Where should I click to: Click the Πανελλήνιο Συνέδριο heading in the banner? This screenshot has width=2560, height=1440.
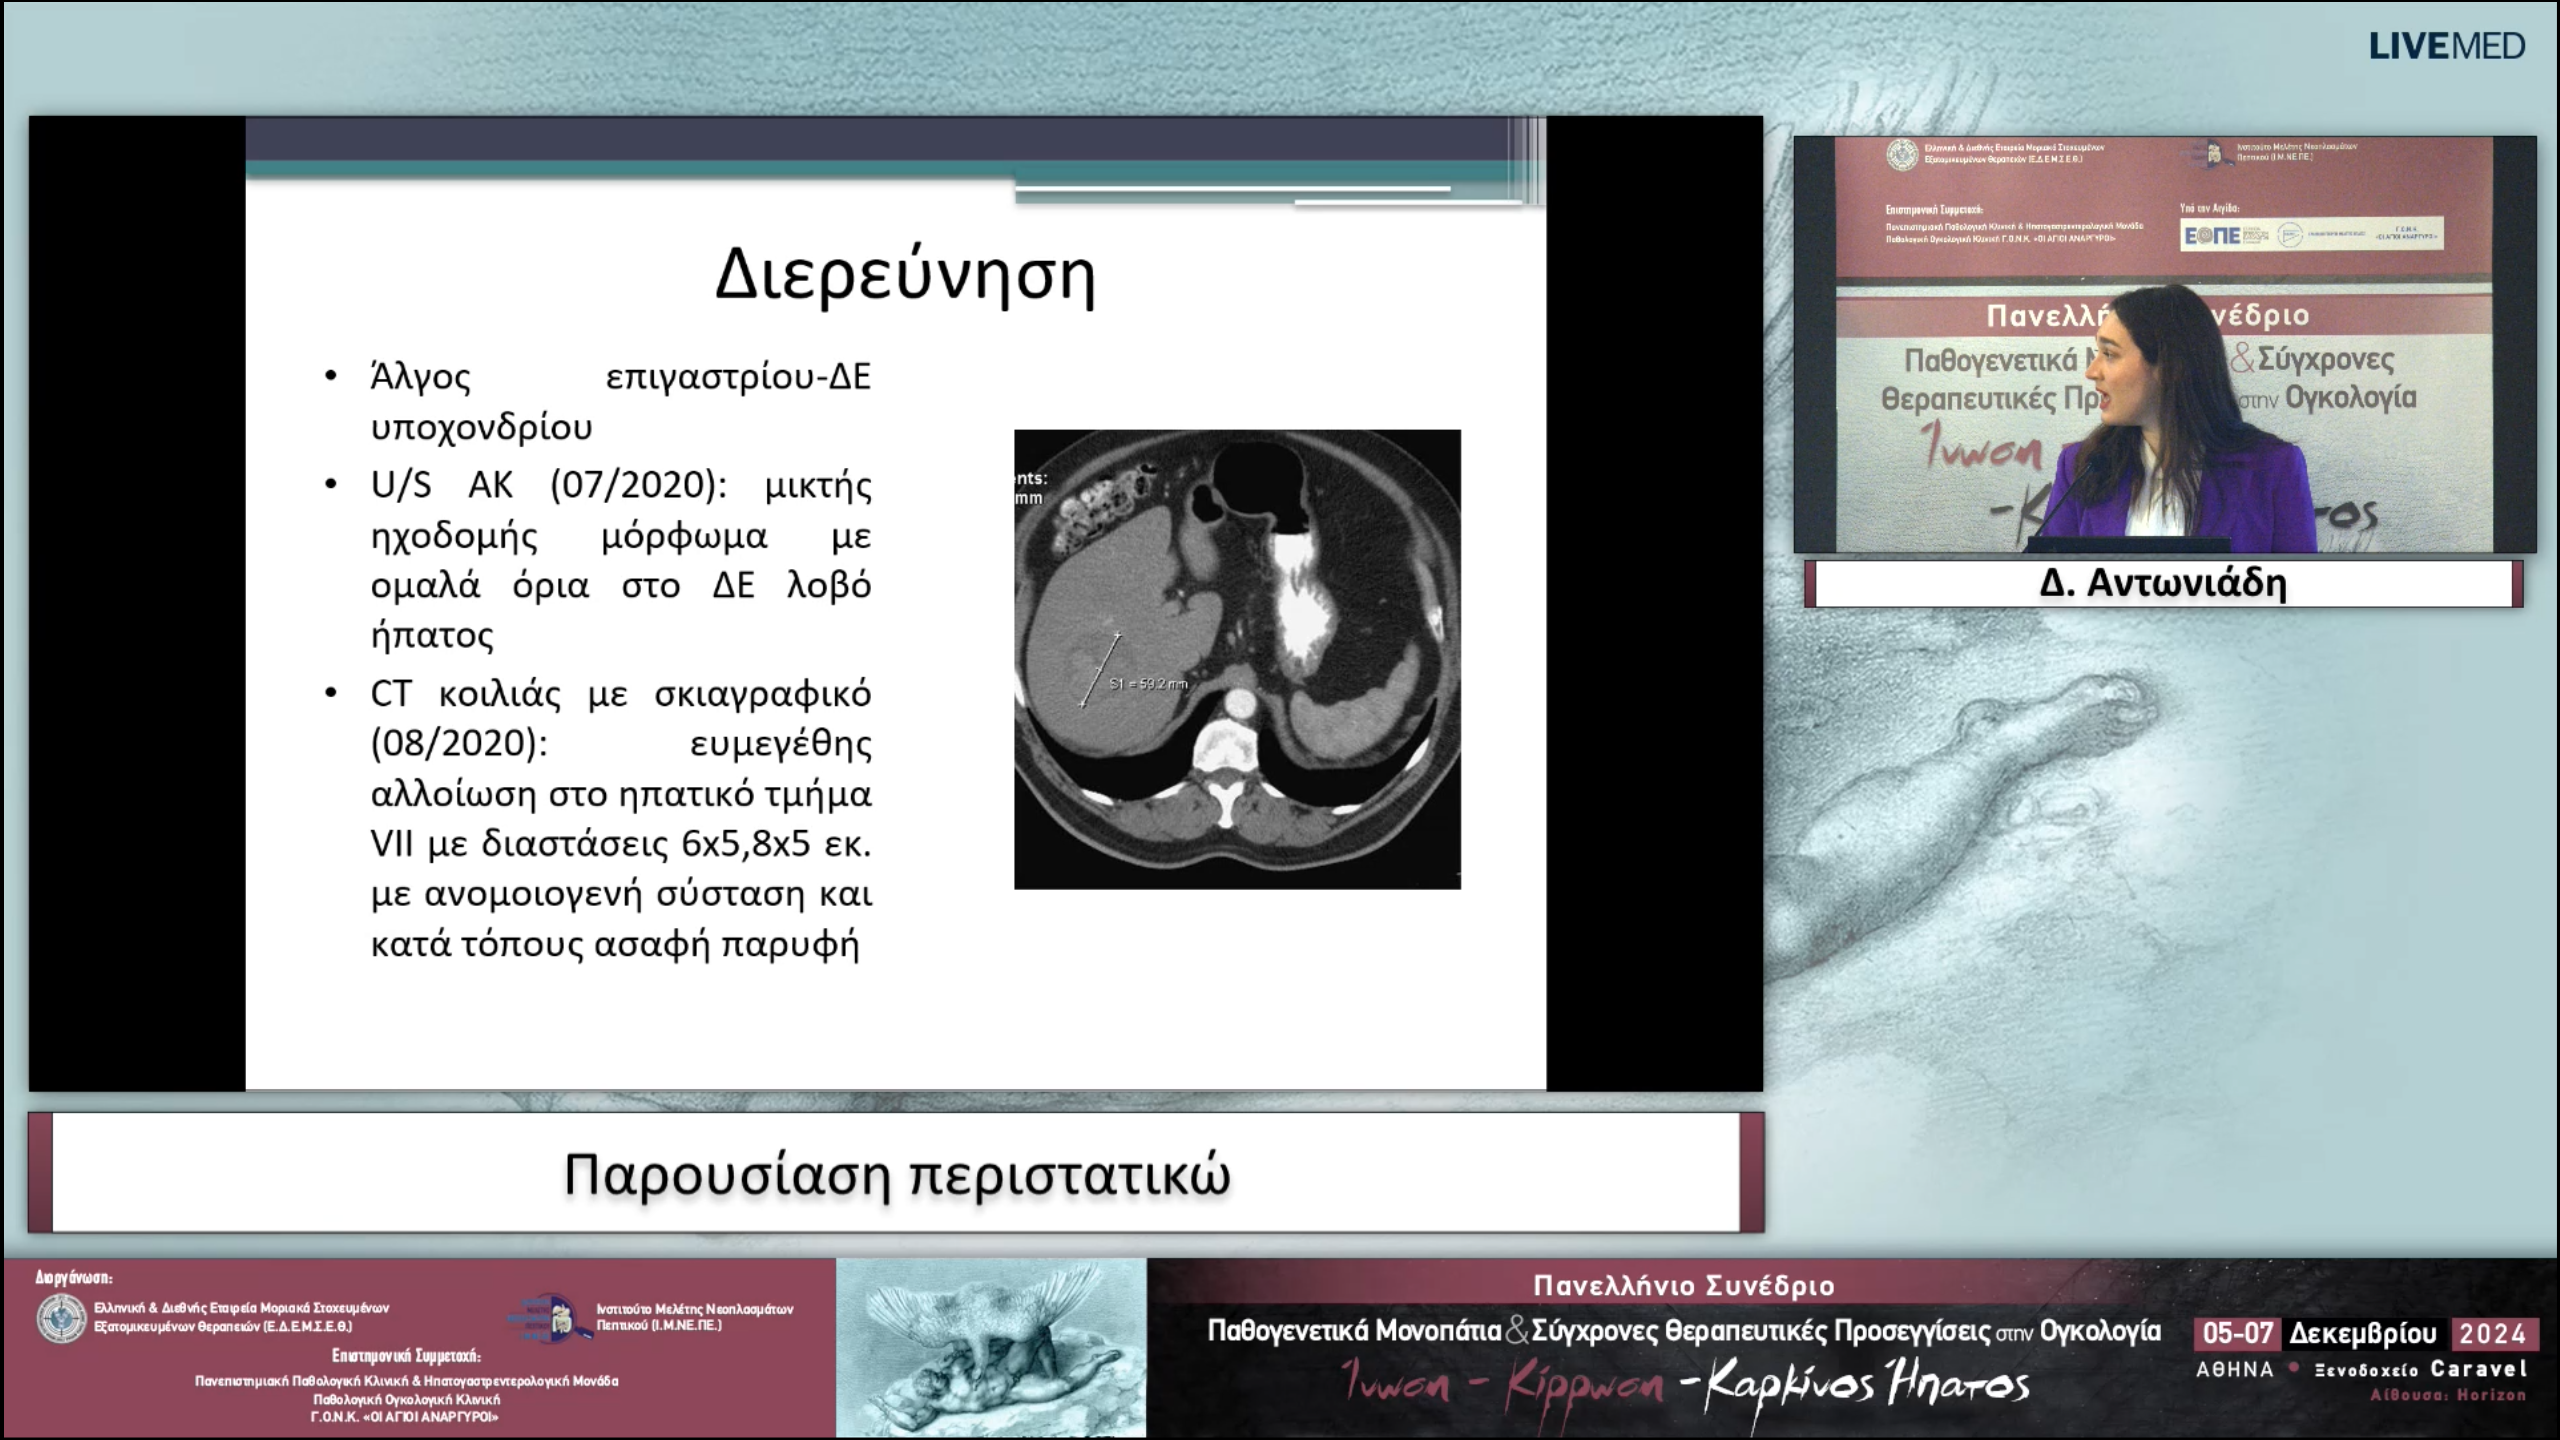click(x=1684, y=1285)
